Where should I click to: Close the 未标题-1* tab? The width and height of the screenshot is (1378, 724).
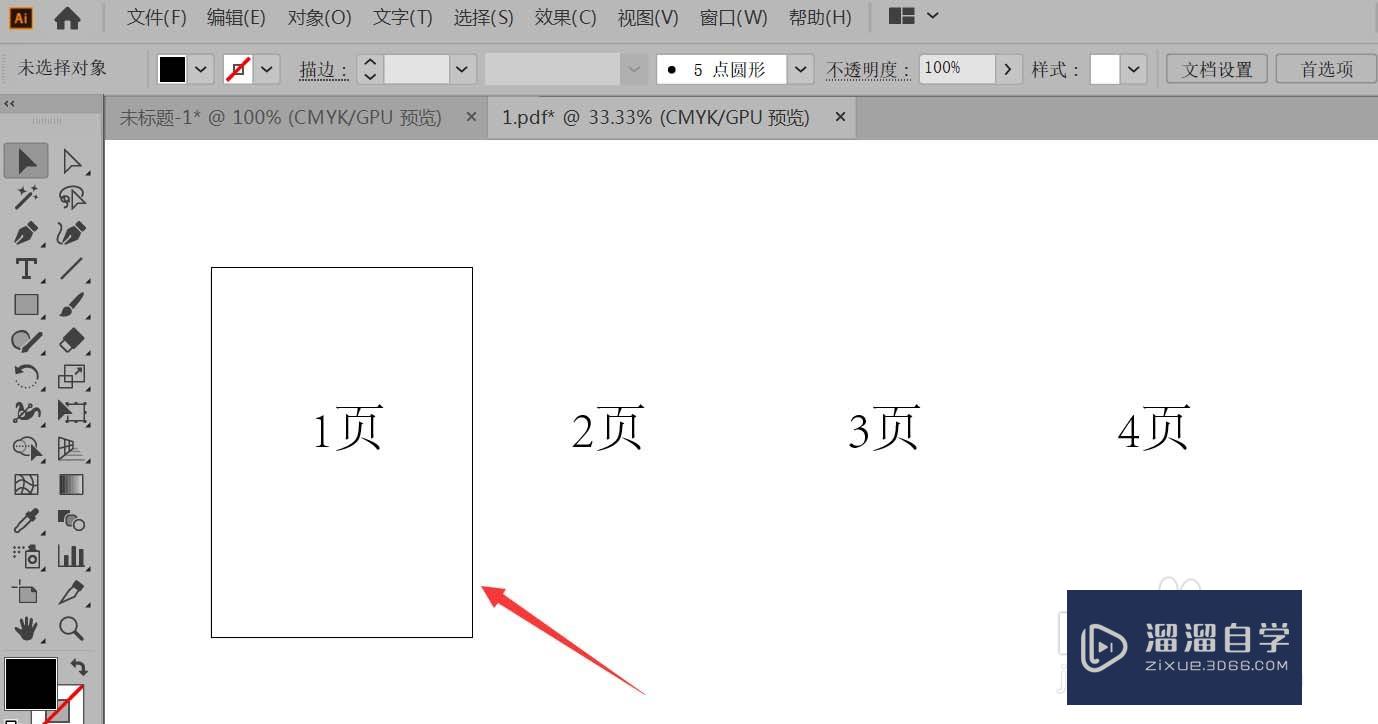pyautogui.click(x=471, y=117)
